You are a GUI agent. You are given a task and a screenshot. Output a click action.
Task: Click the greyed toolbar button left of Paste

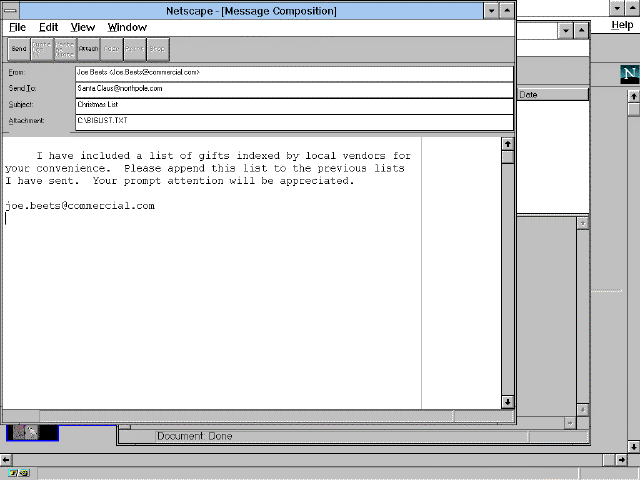pyautogui.click(x=111, y=49)
